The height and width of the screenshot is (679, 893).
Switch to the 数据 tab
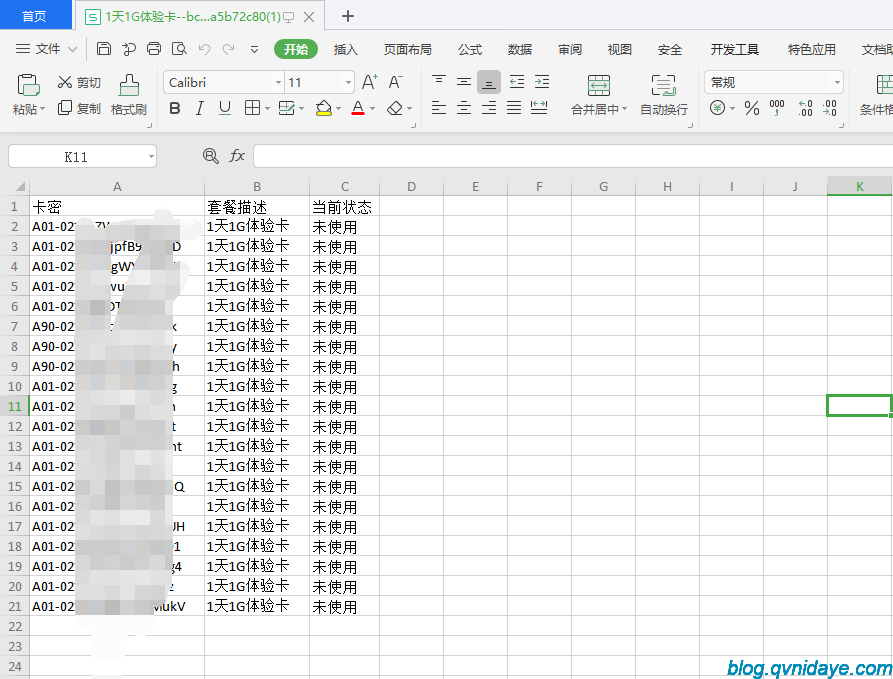tap(519, 50)
